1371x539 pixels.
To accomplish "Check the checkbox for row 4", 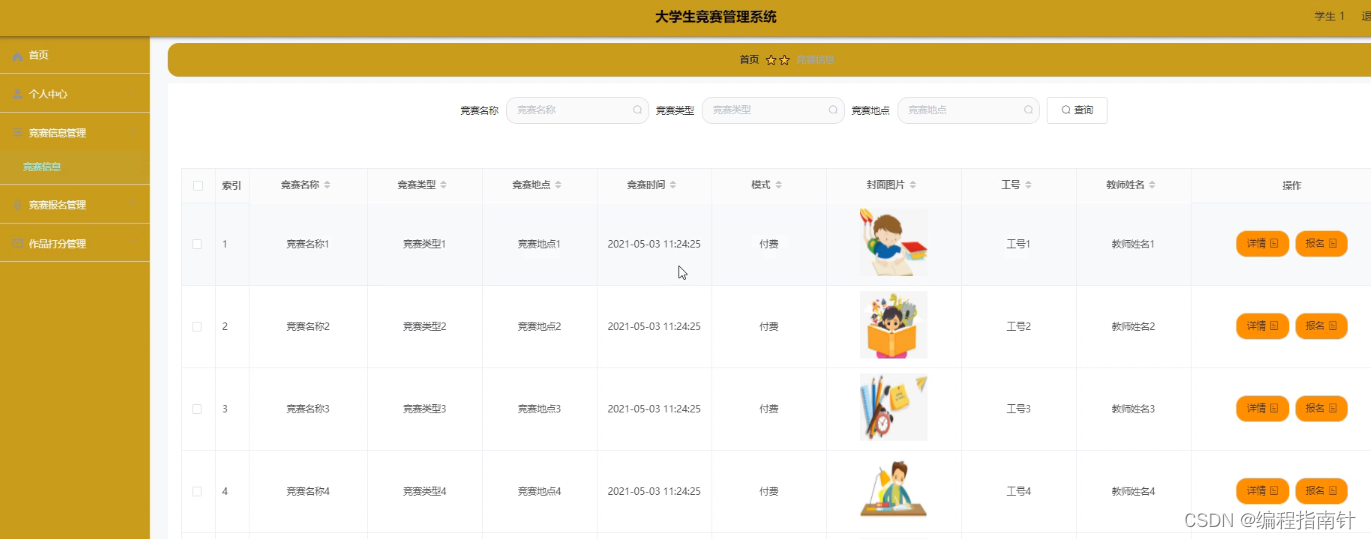I will click(x=198, y=491).
